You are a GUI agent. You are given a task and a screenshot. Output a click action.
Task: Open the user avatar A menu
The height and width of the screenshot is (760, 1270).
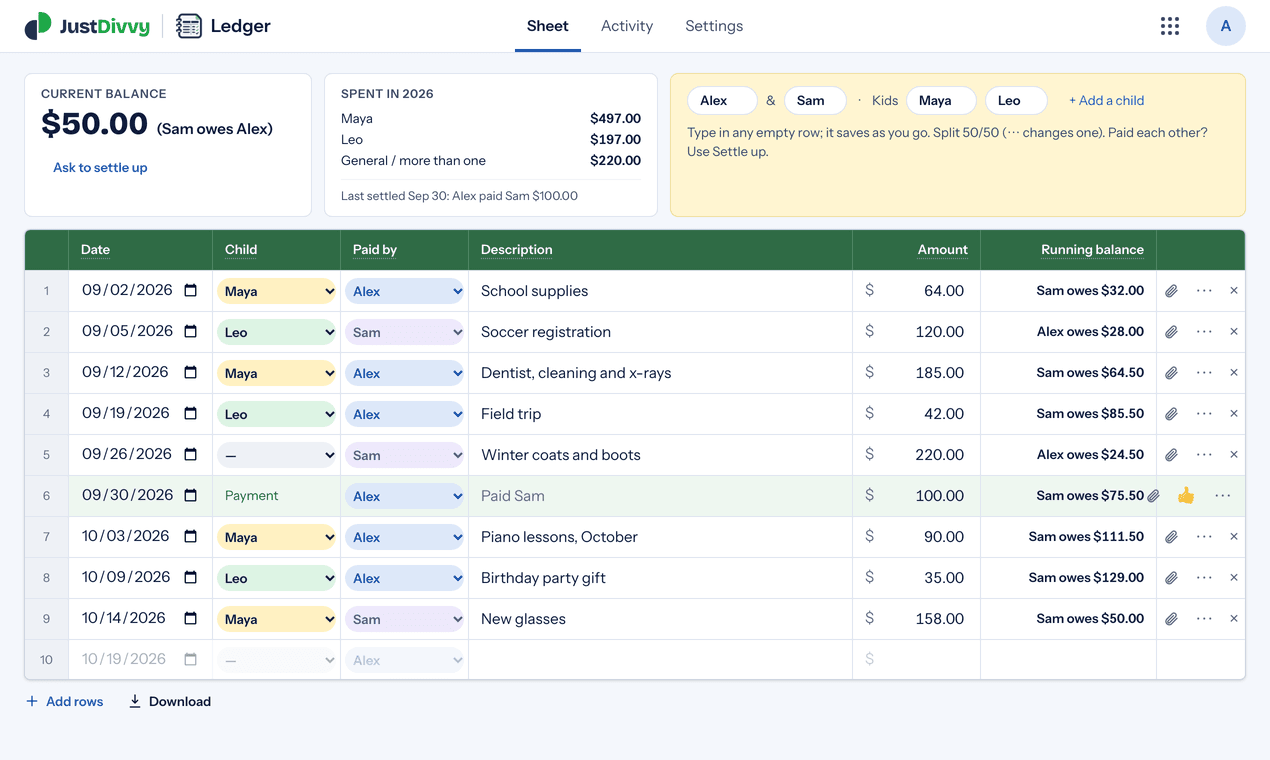pyautogui.click(x=1225, y=26)
